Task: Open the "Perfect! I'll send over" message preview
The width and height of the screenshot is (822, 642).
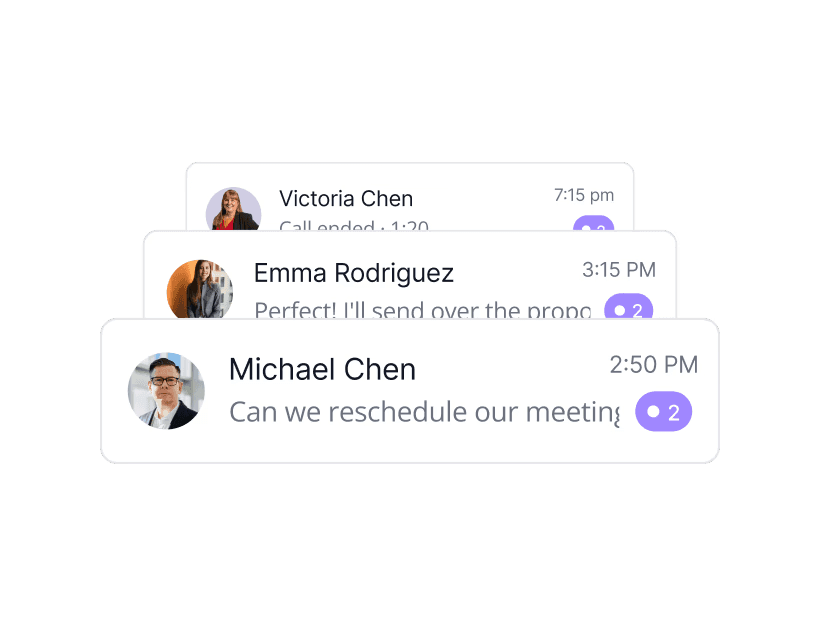Action: [423, 310]
